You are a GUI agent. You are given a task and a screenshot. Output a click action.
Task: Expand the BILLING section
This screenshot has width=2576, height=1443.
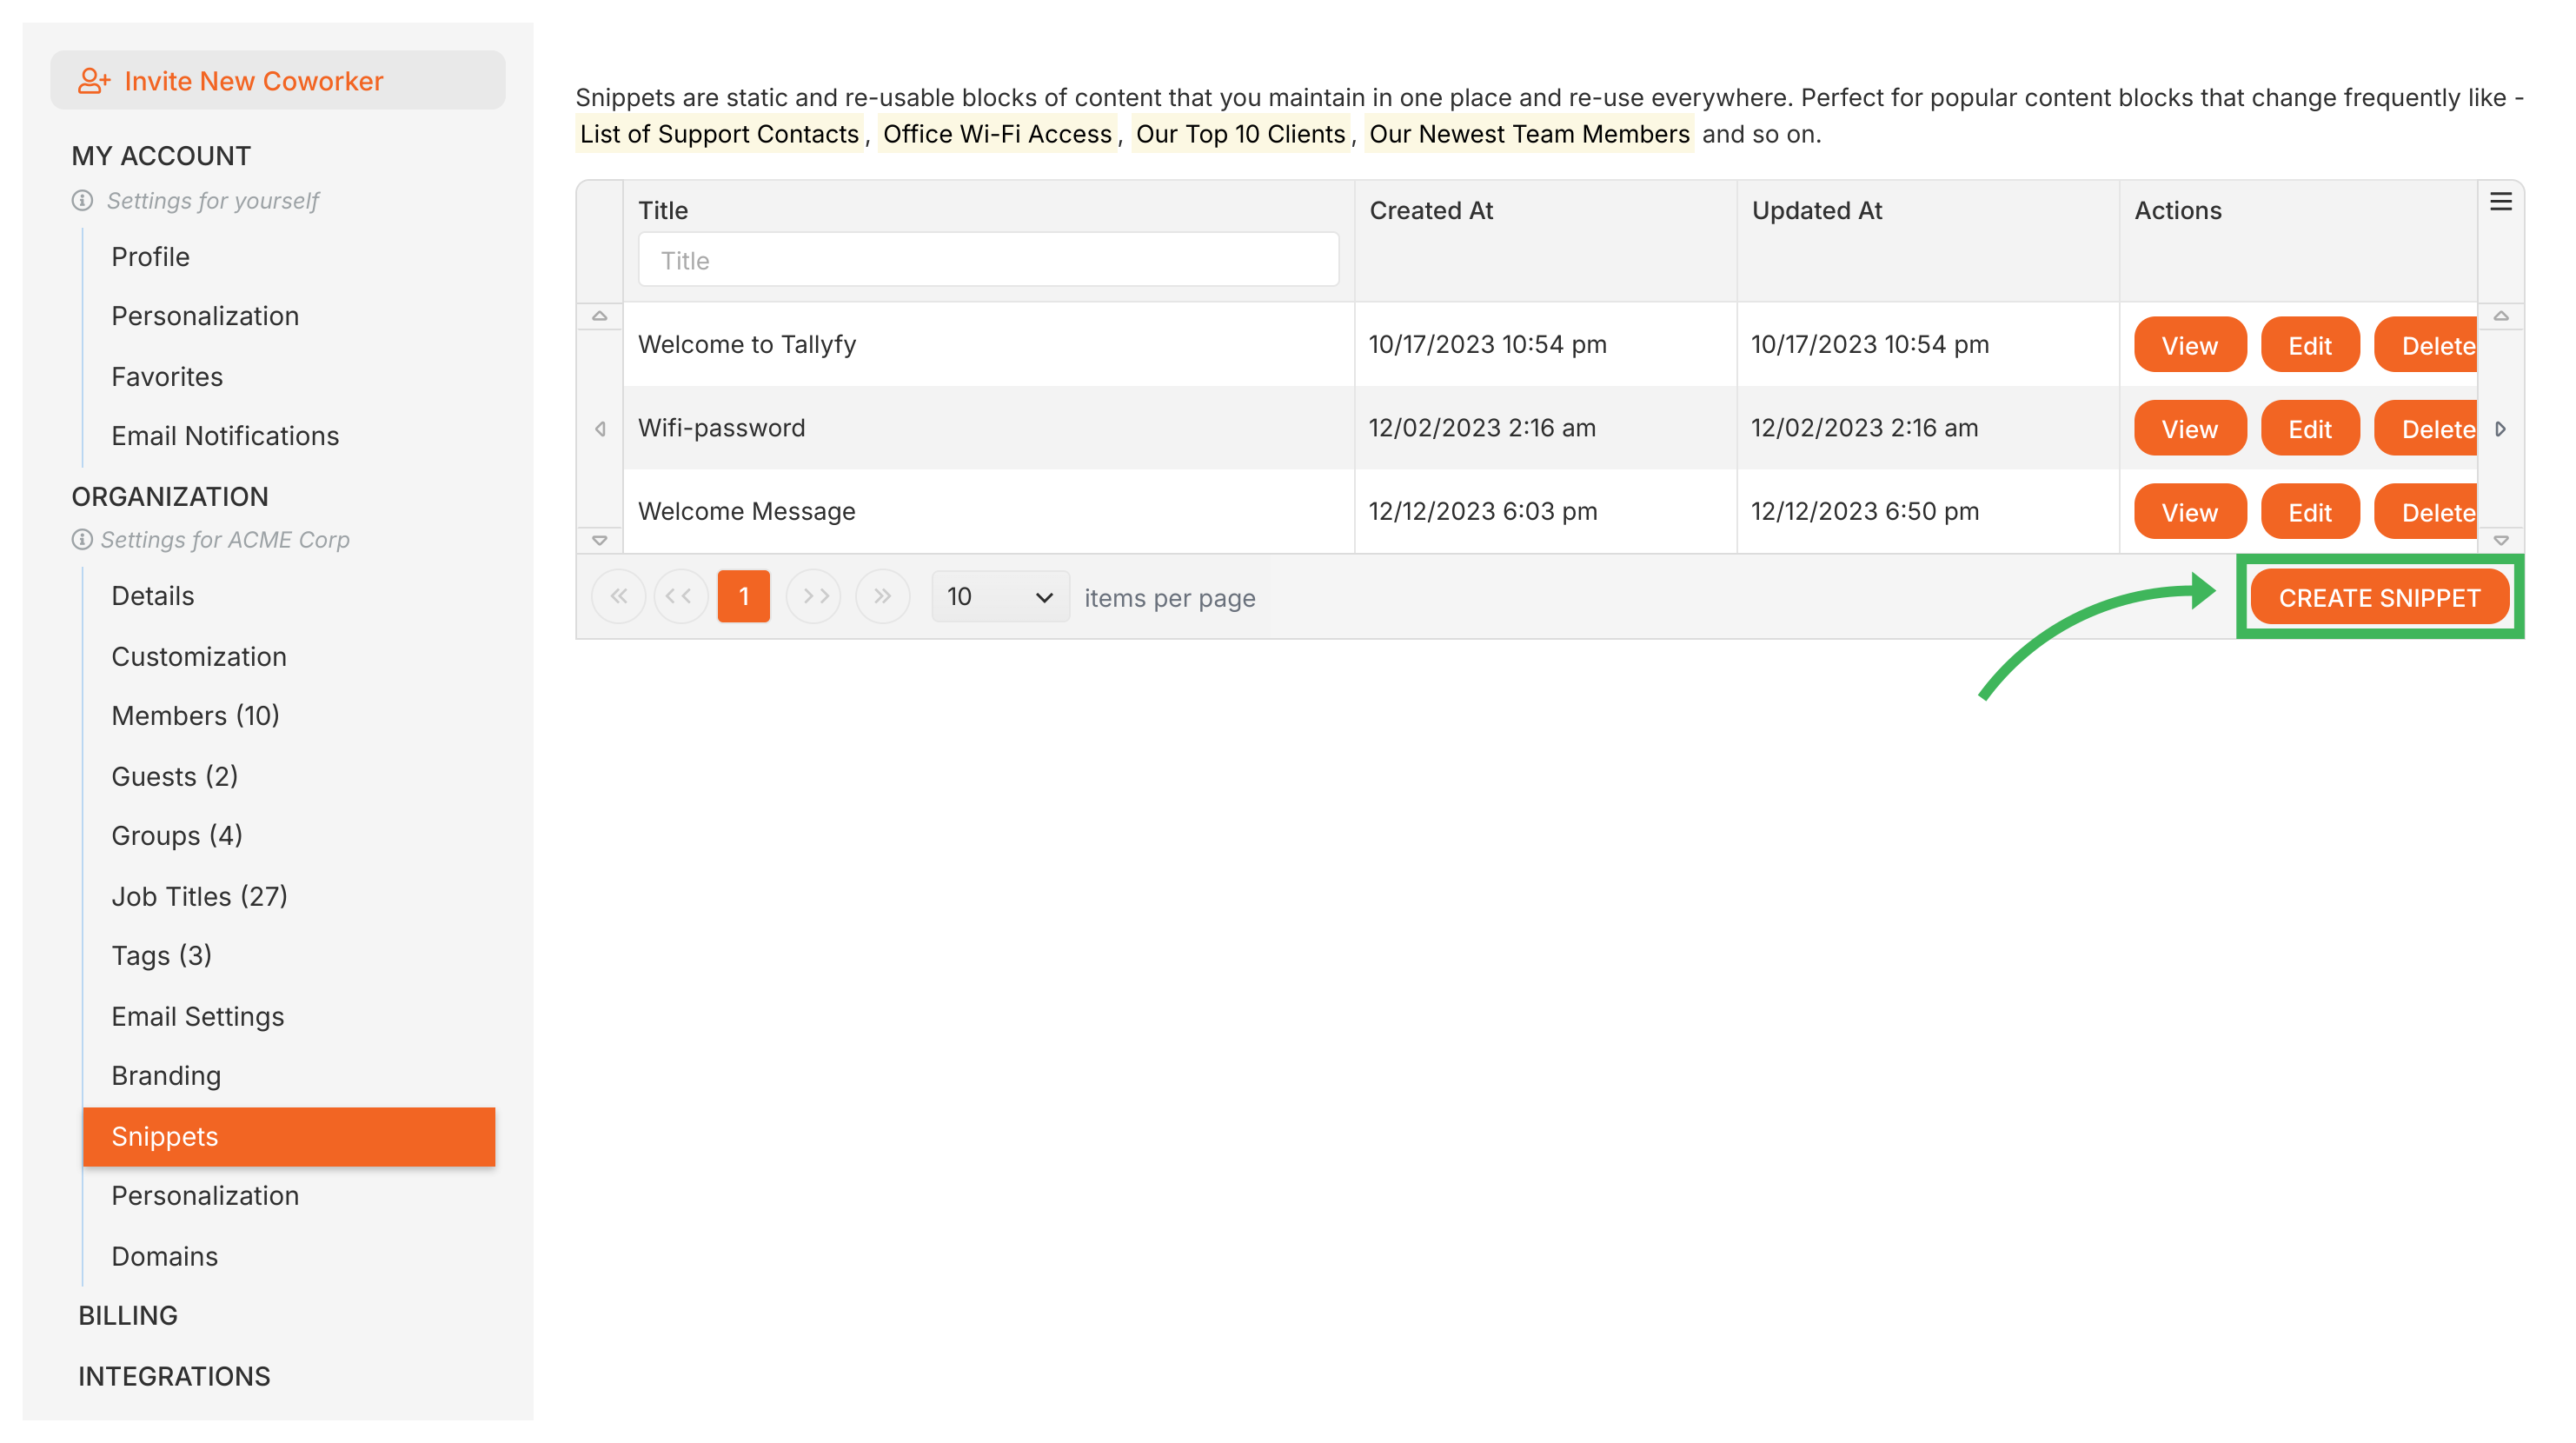[x=128, y=1316]
